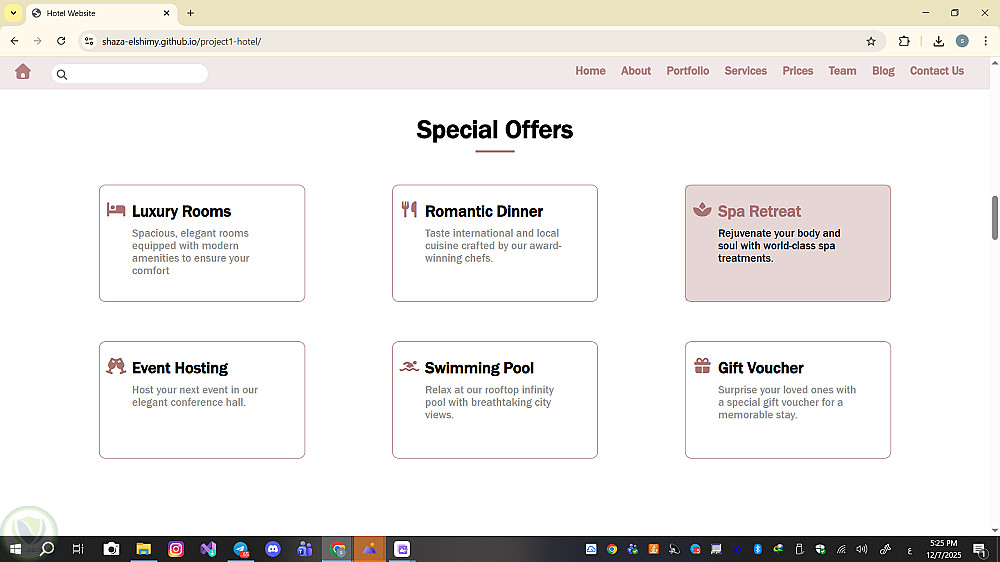Click the page vertical scrollbar thumb
The width and height of the screenshot is (1000, 562).
(995, 218)
